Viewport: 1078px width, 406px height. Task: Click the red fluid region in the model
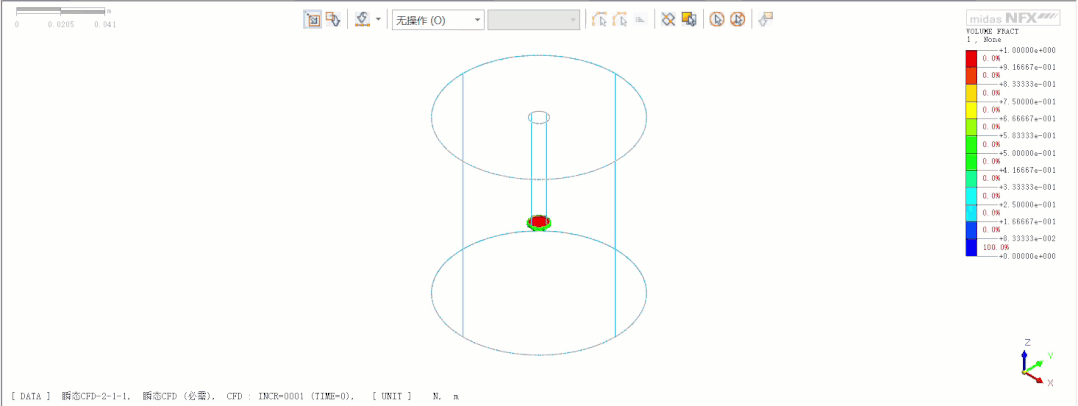(x=539, y=220)
